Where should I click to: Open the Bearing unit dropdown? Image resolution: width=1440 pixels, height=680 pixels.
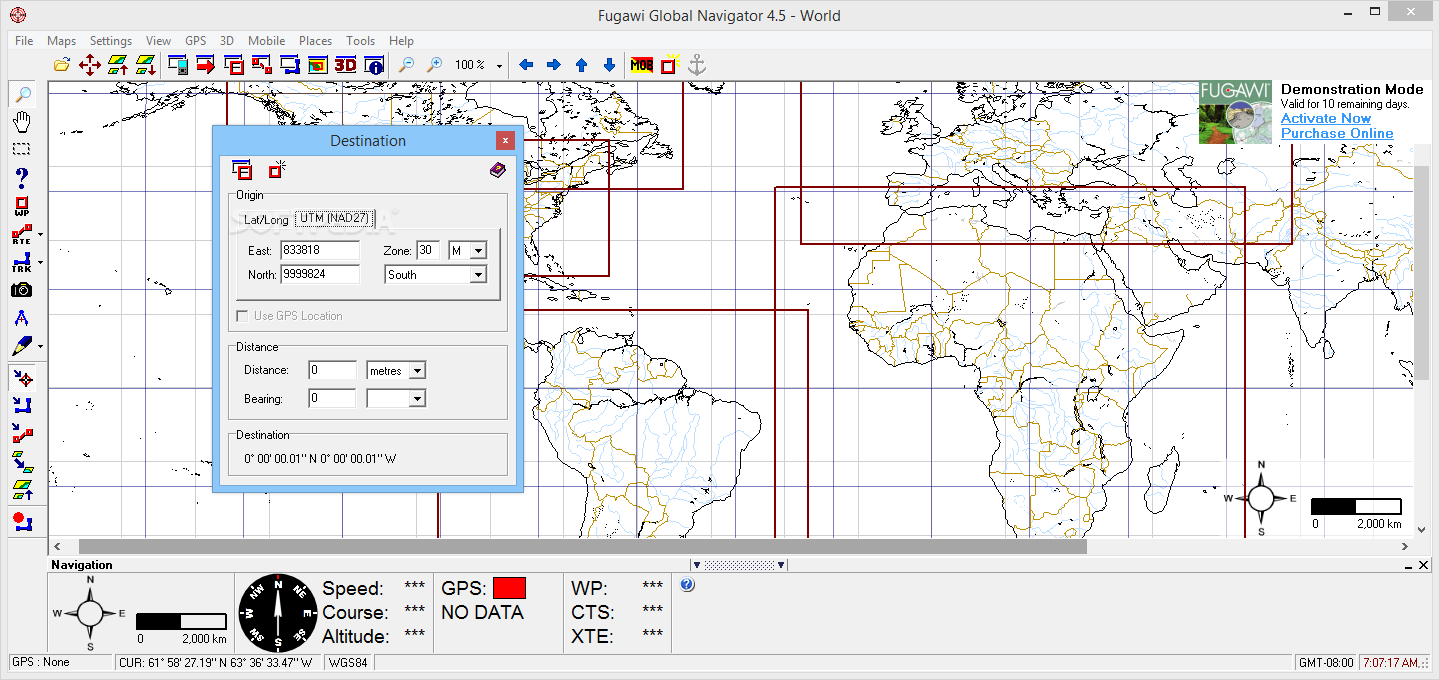(x=417, y=399)
